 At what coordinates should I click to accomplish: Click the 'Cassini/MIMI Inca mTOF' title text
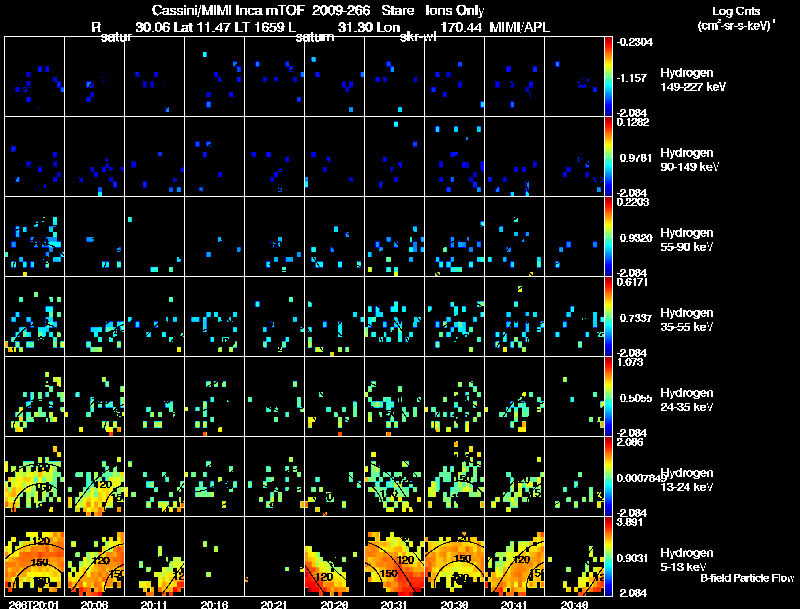(228, 11)
